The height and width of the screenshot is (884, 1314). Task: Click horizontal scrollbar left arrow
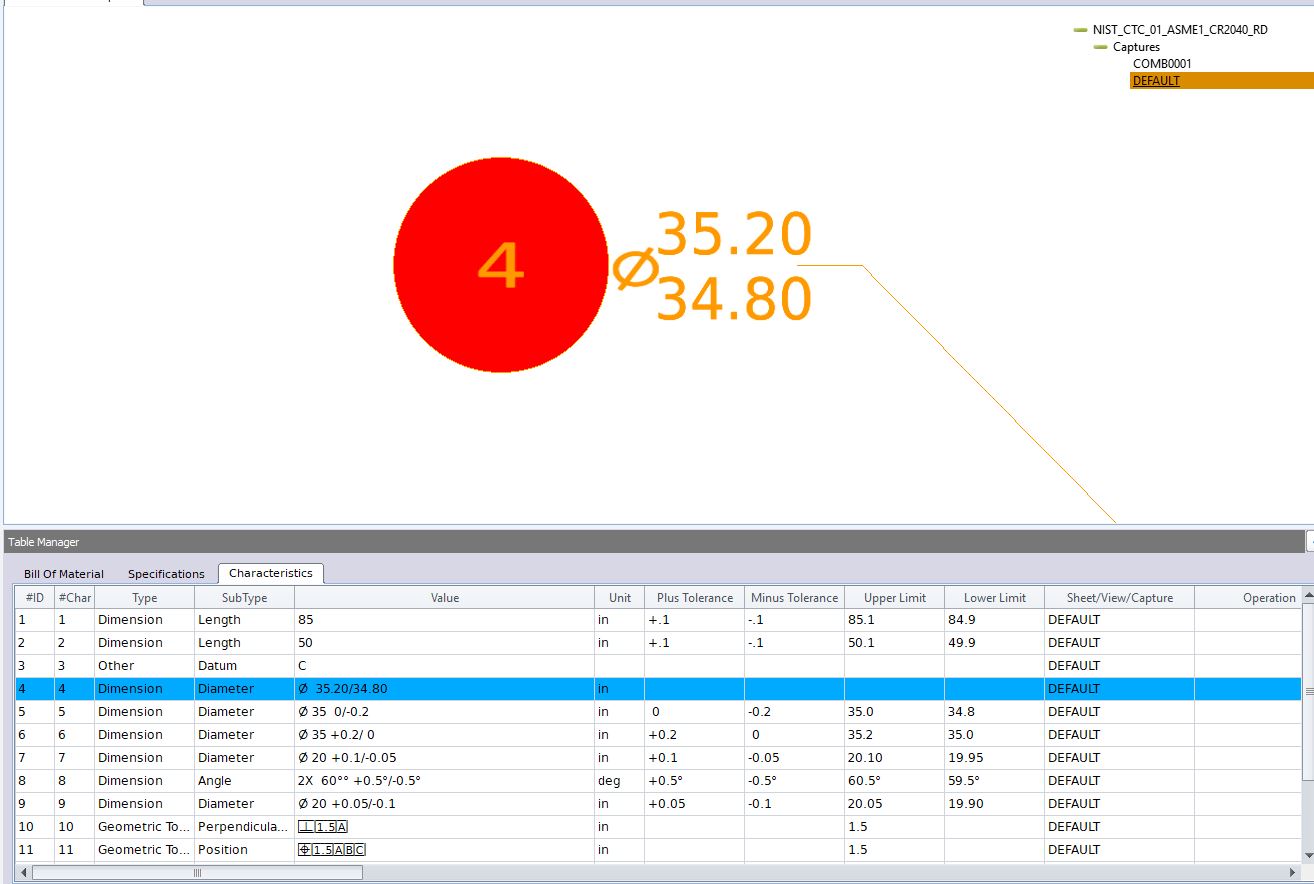tap(24, 873)
